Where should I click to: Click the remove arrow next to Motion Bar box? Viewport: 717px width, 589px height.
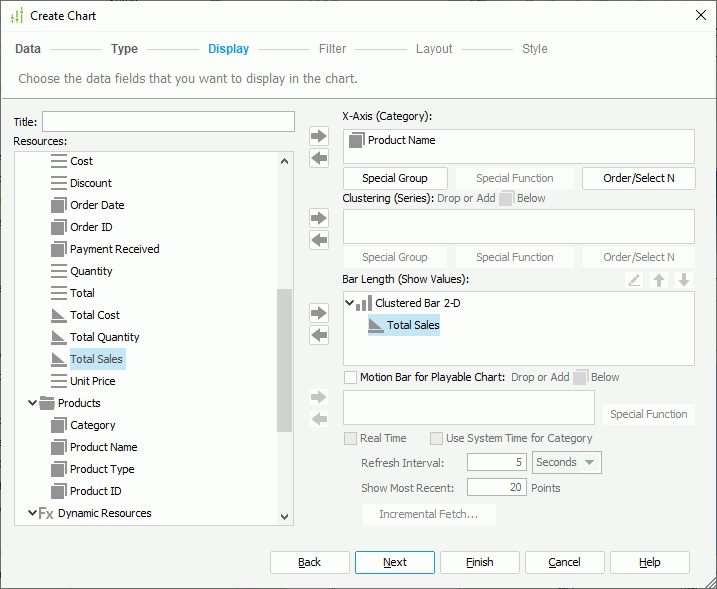[x=319, y=418]
